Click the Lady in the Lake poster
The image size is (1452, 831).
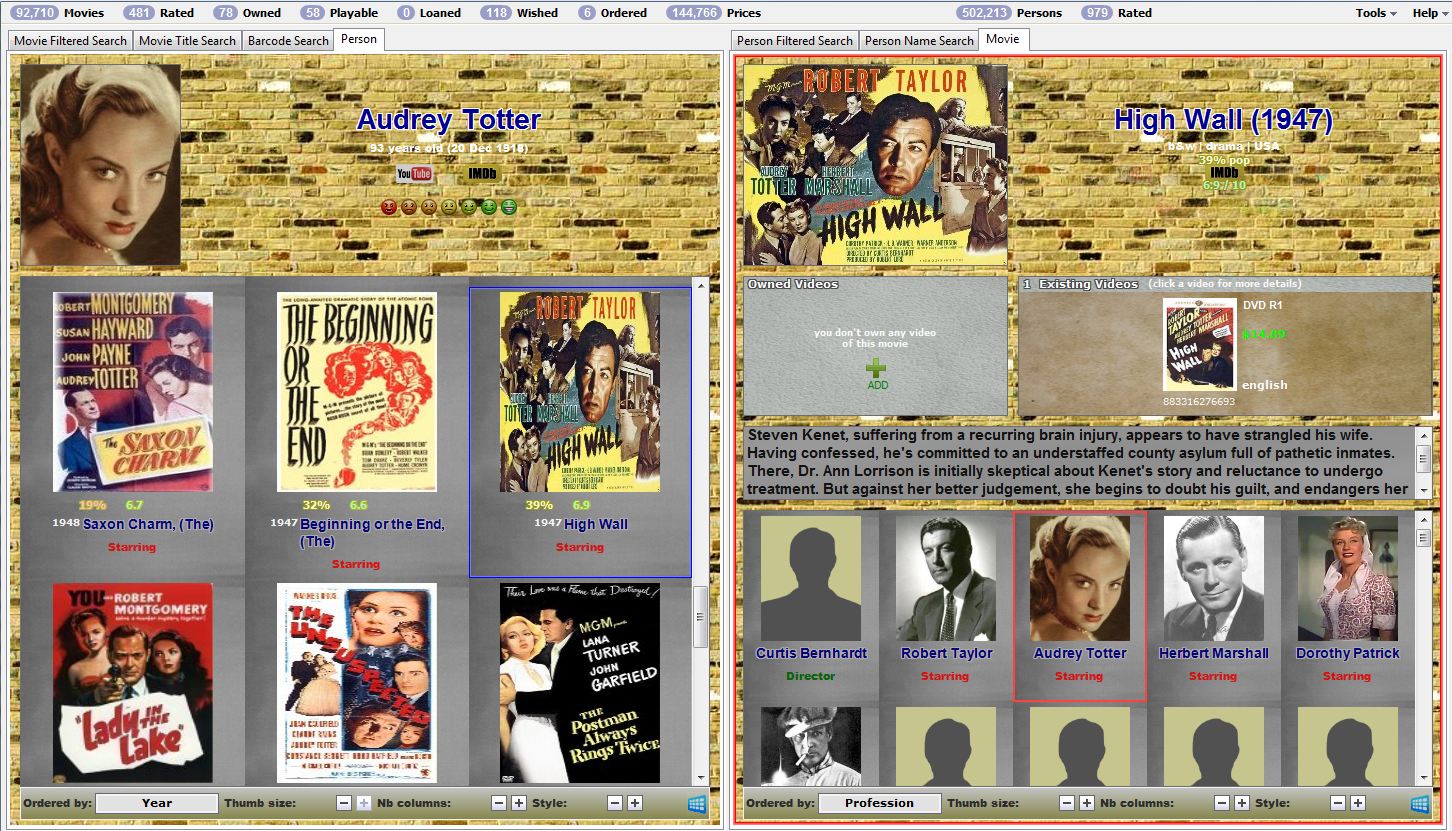(133, 683)
